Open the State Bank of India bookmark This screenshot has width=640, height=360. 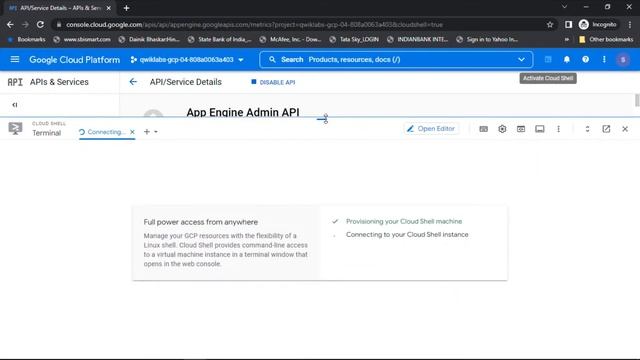click(x=220, y=39)
